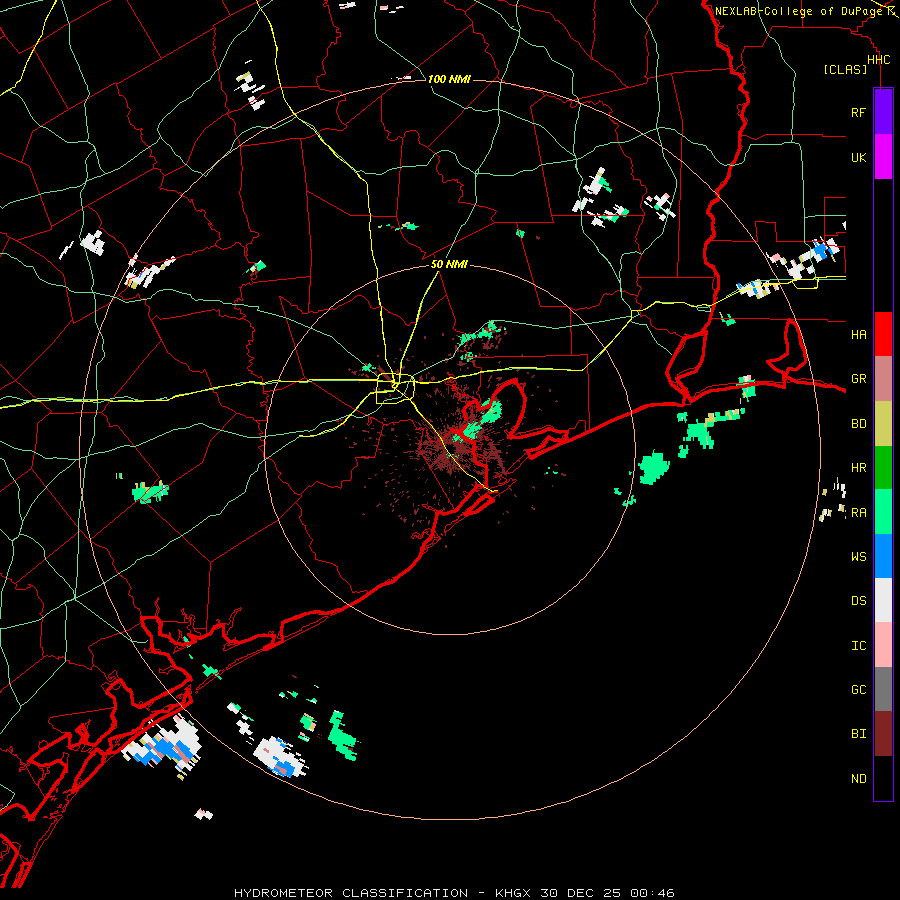Click the NEXLAB-College of DuPage text
The image size is (900, 900).
798,11
